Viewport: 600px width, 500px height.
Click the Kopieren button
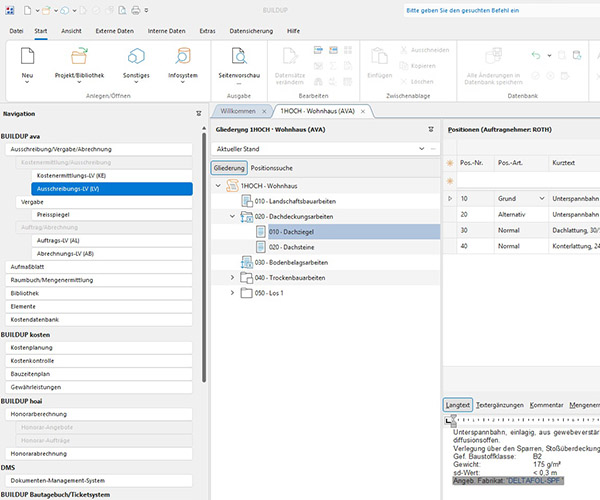pyautogui.click(x=417, y=66)
